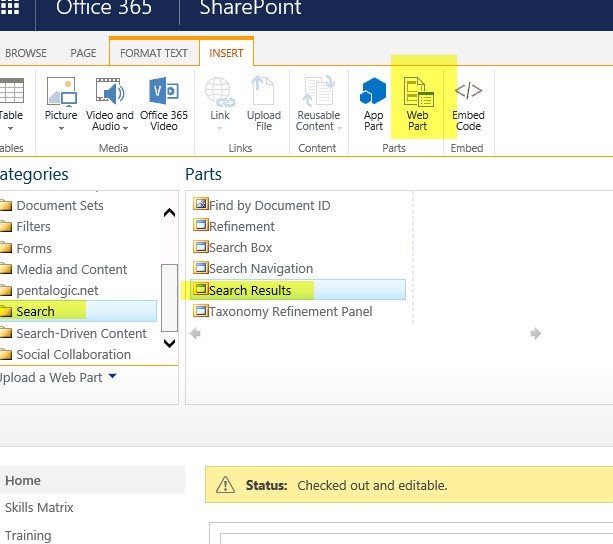
Task: Open the Embed Code tool
Action: [468, 103]
